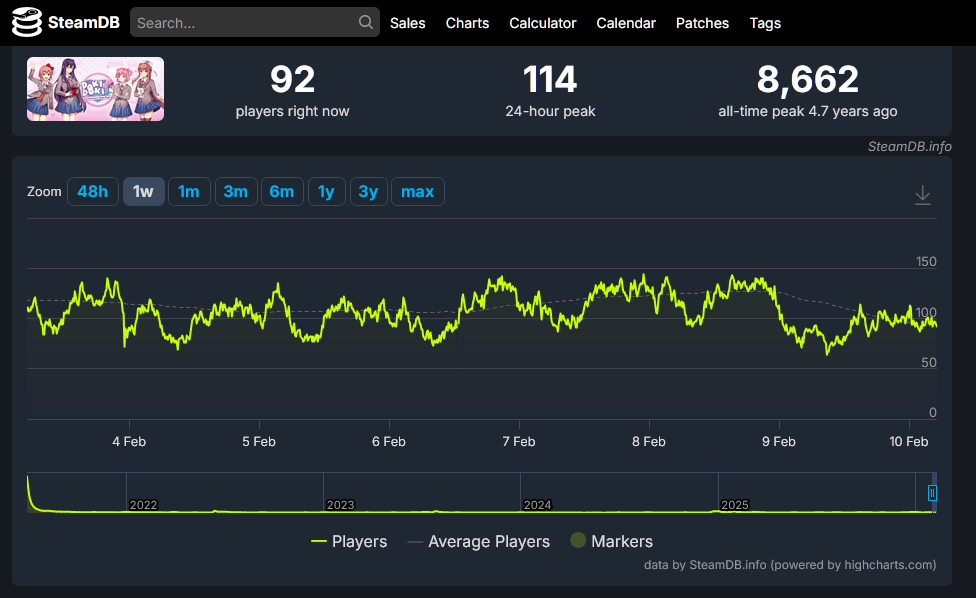Set chart zoom to max

(418, 192)
